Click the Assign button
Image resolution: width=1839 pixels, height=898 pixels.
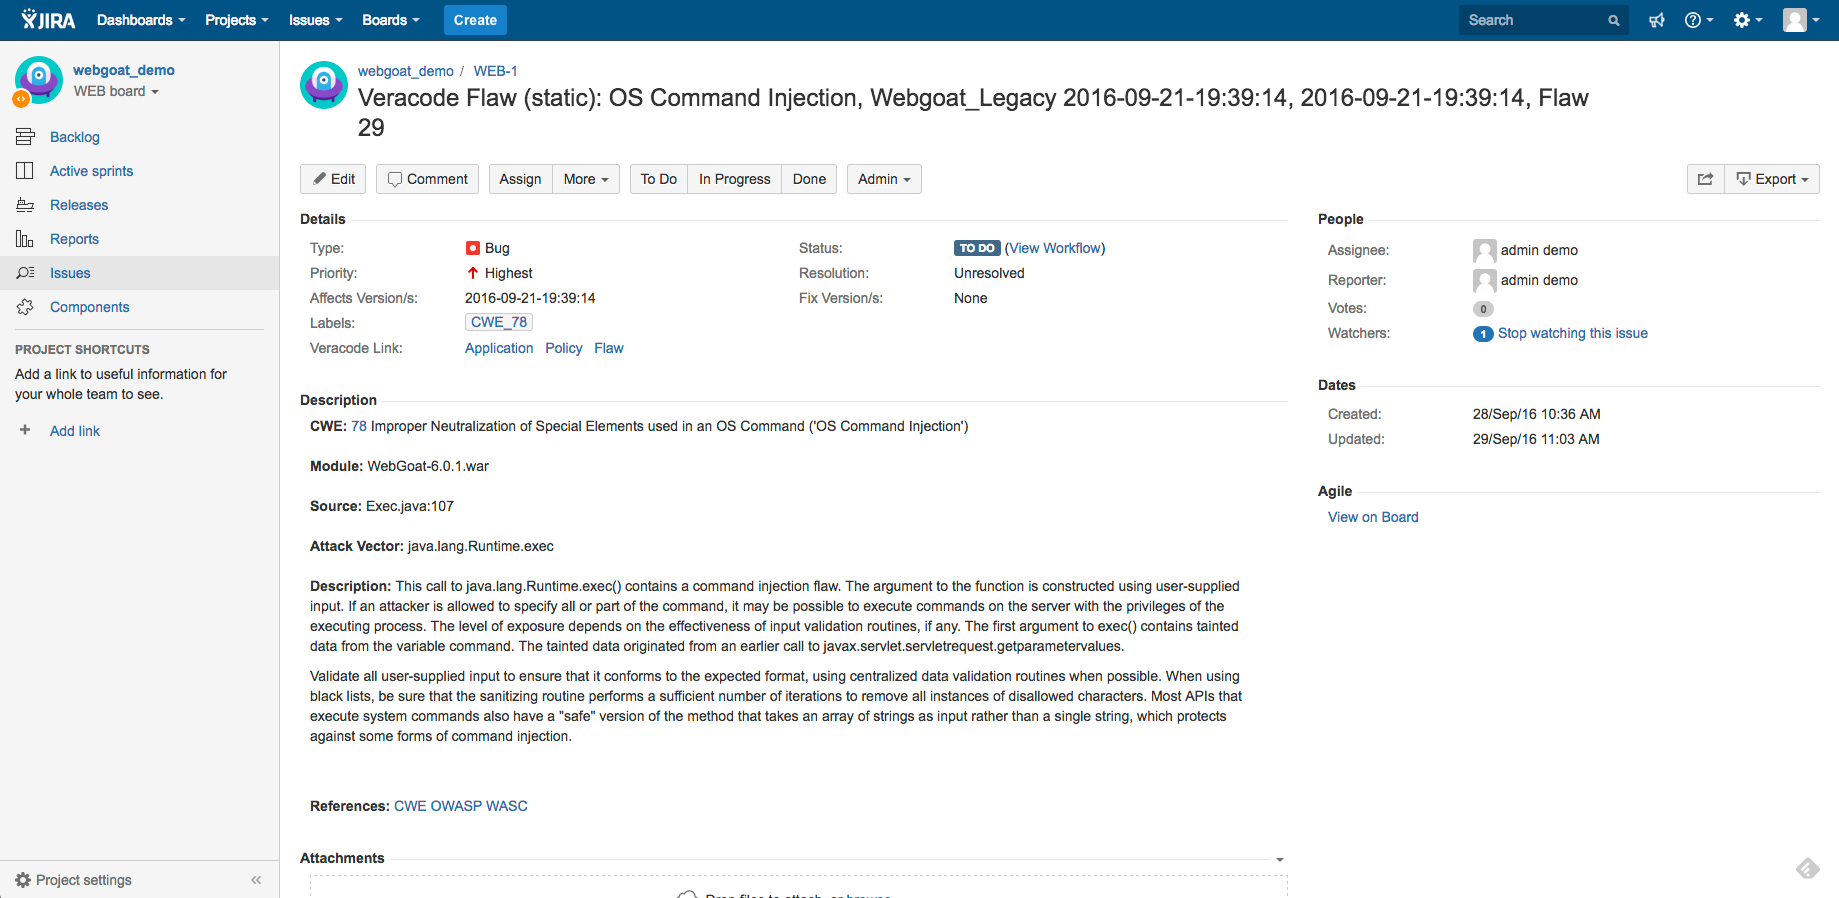pos(520,179)
